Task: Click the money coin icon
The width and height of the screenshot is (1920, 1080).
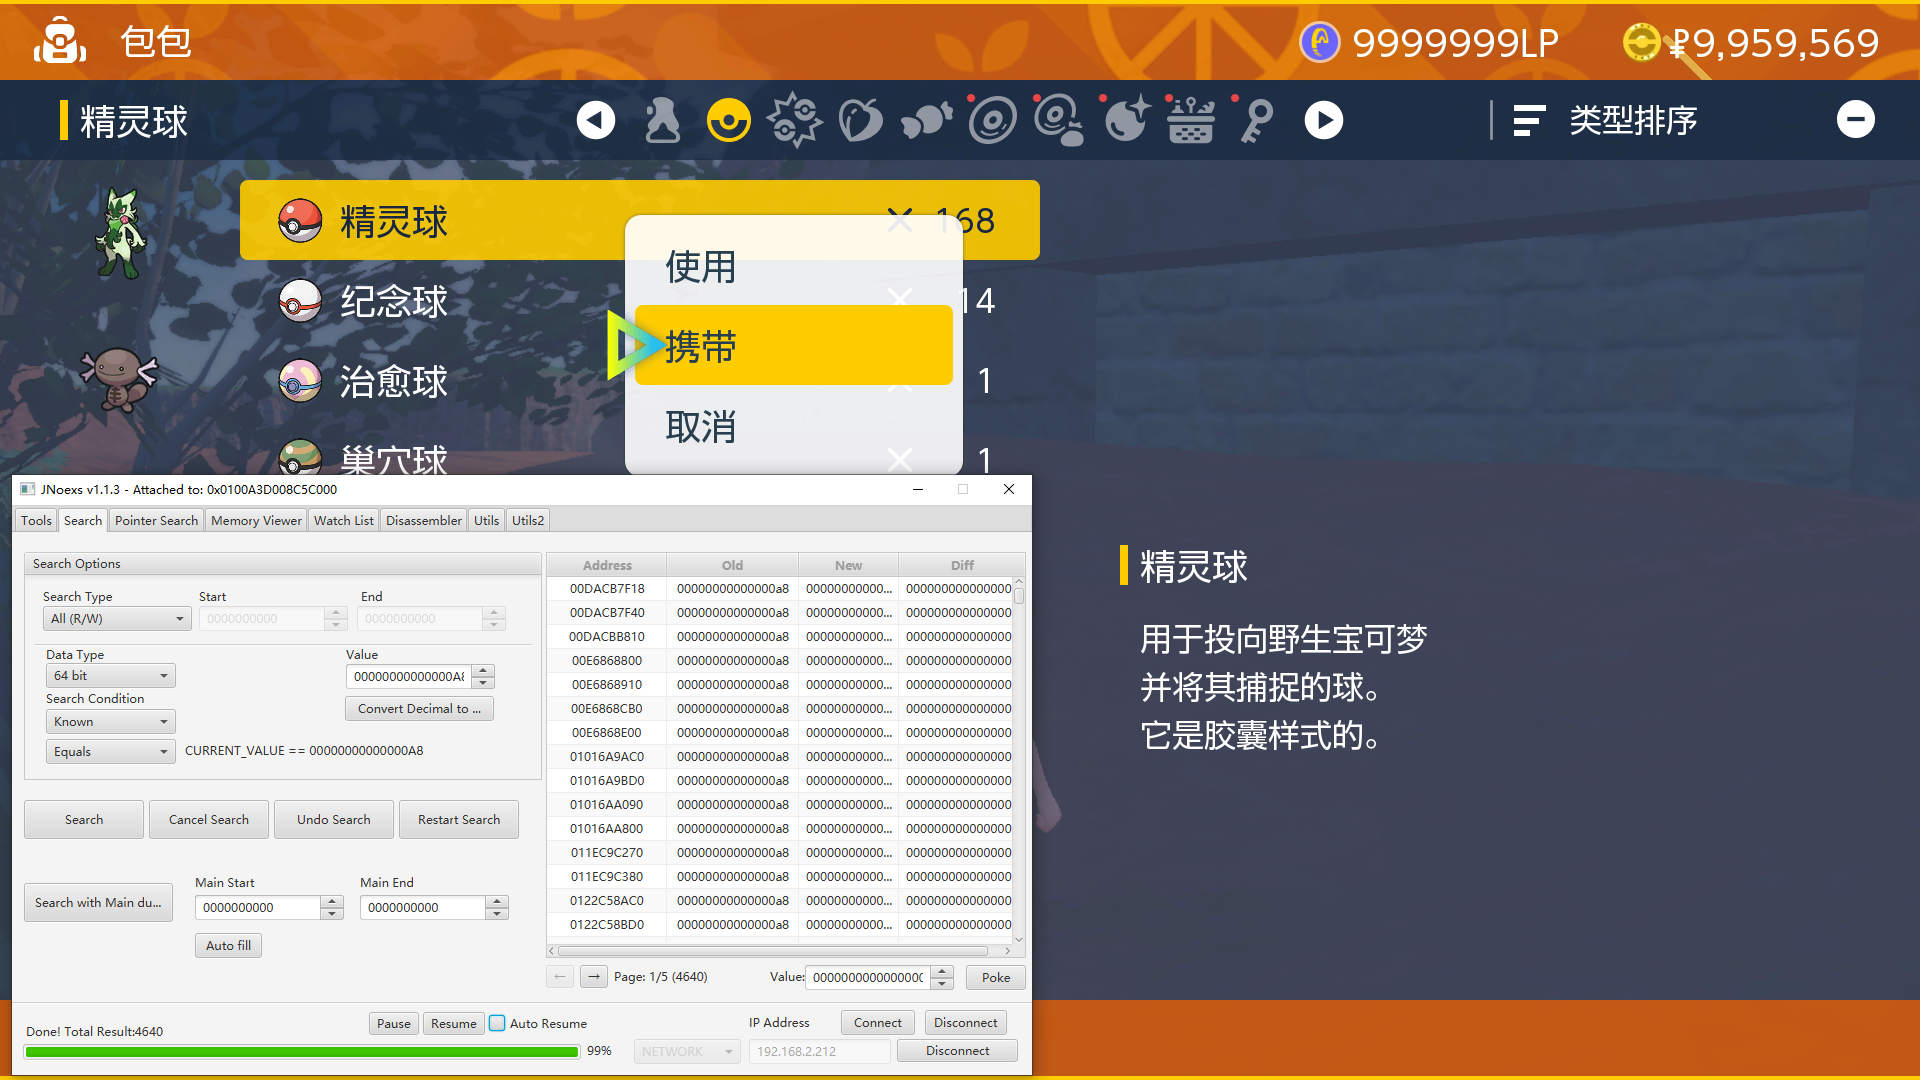Action: tap(1642, 43)
